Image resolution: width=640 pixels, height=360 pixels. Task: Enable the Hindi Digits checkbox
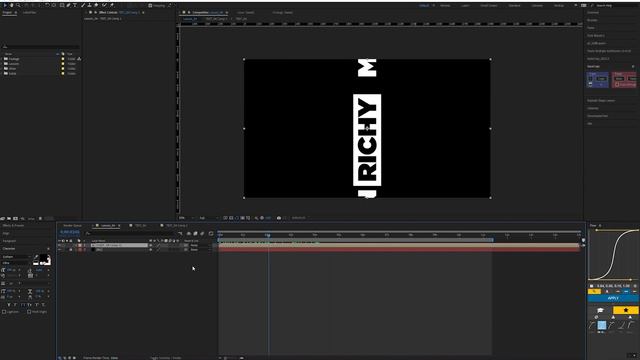tap(29, 312)
